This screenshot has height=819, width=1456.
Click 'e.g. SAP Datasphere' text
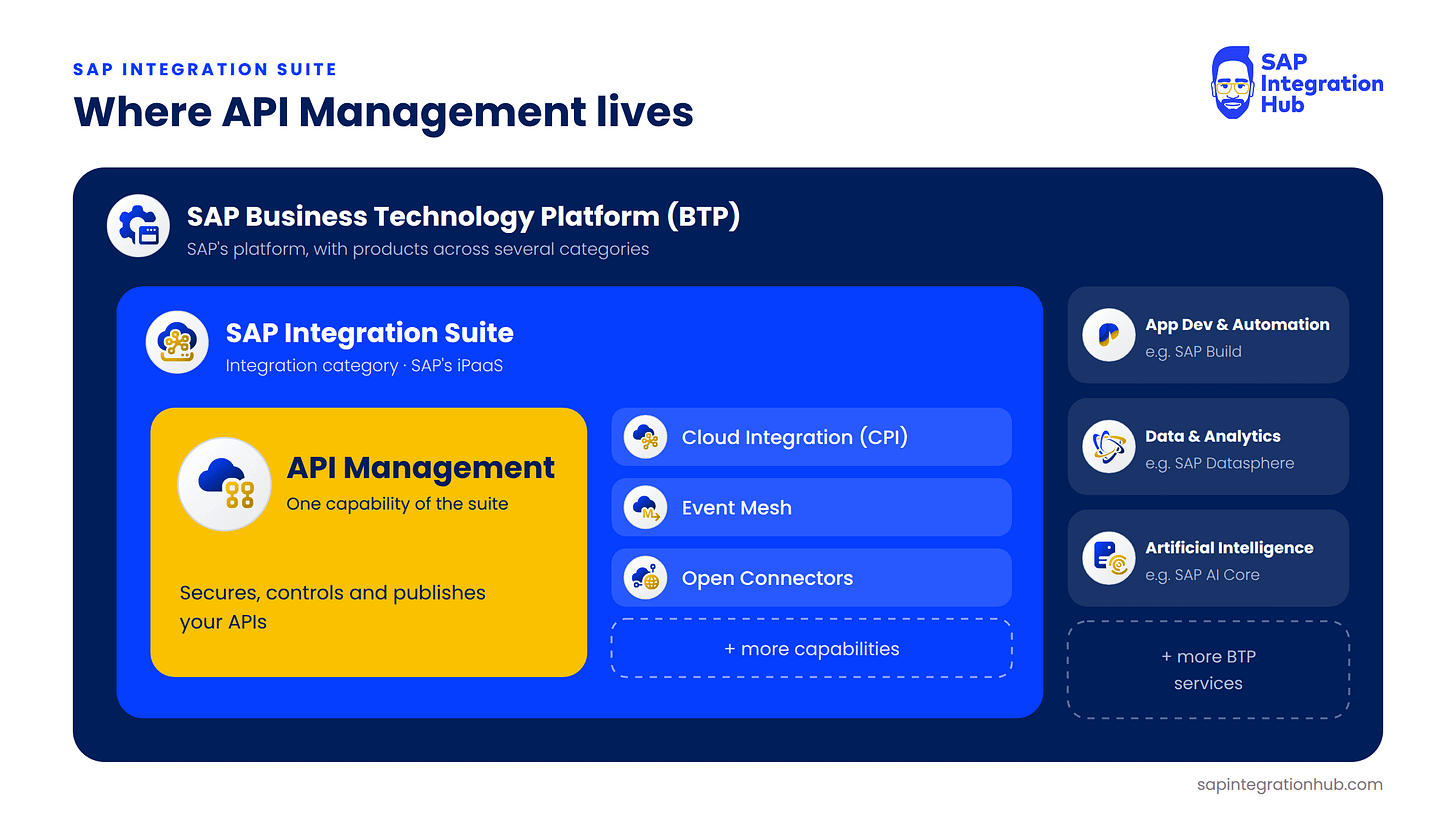(x=1220, y=464)
